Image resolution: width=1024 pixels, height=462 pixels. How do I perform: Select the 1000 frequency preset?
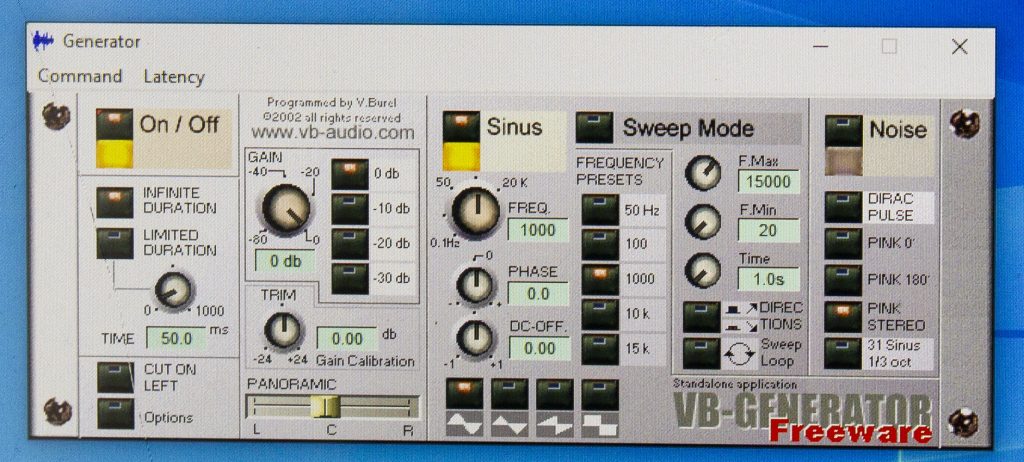(600, 280)
